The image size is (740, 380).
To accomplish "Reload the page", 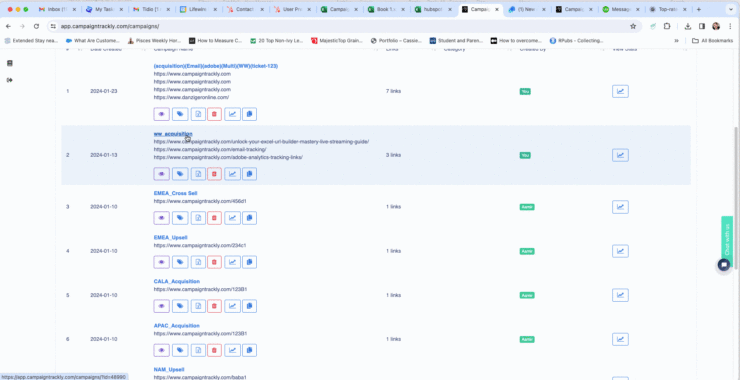I will (36, 26).
